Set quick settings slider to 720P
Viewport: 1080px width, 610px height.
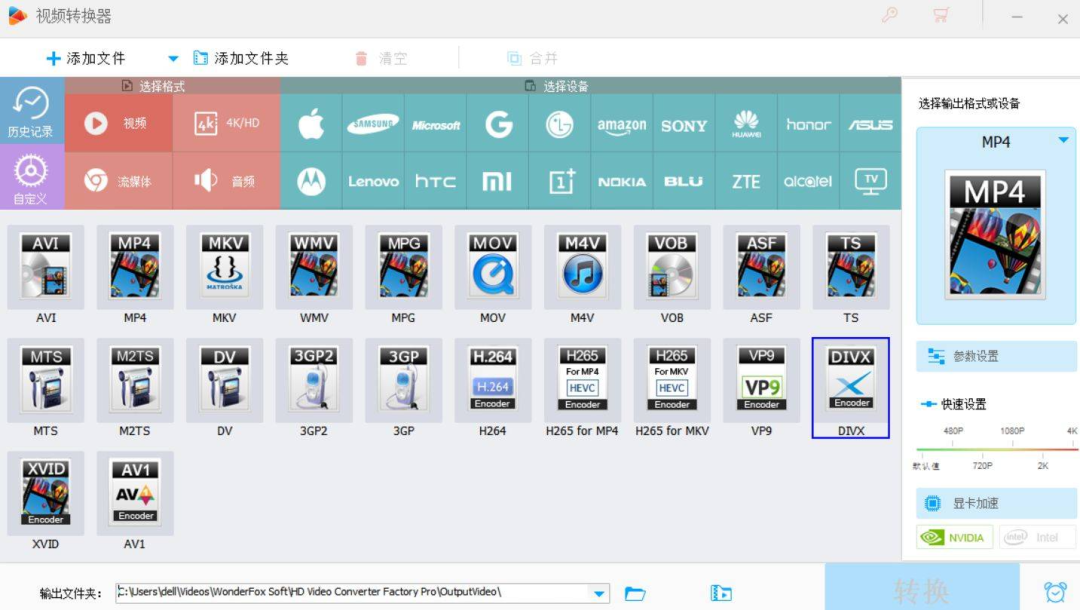(x=980, y=450)
